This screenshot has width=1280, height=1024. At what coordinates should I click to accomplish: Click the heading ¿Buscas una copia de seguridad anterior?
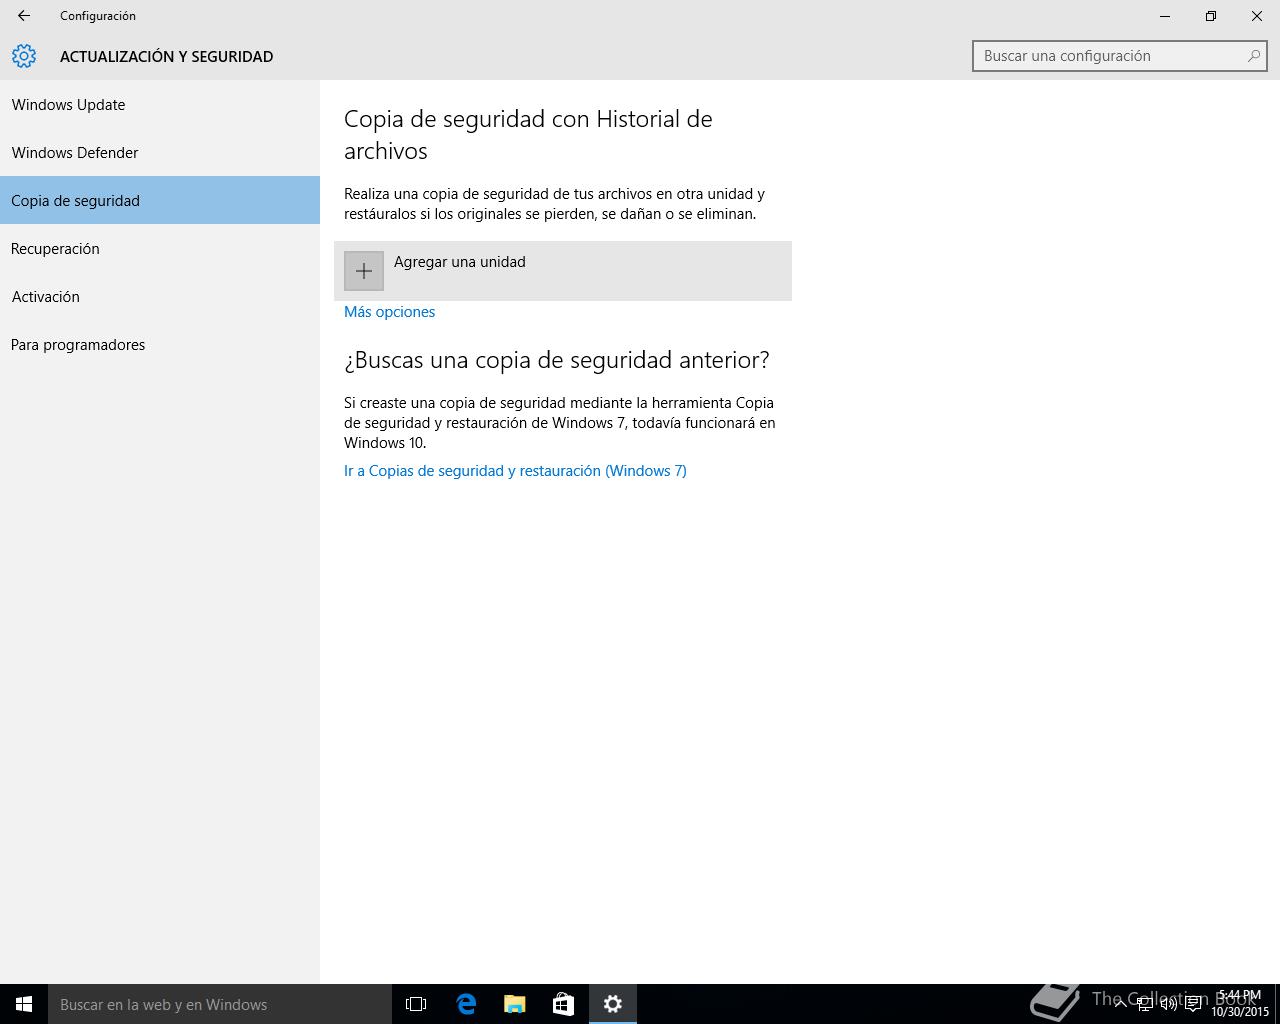557,360
